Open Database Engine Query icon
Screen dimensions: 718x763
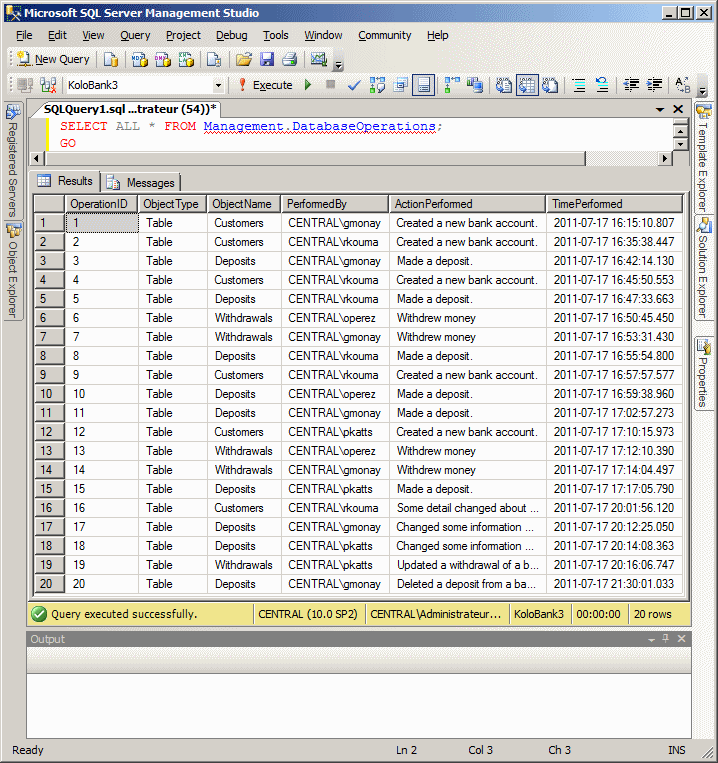point(111,59)
